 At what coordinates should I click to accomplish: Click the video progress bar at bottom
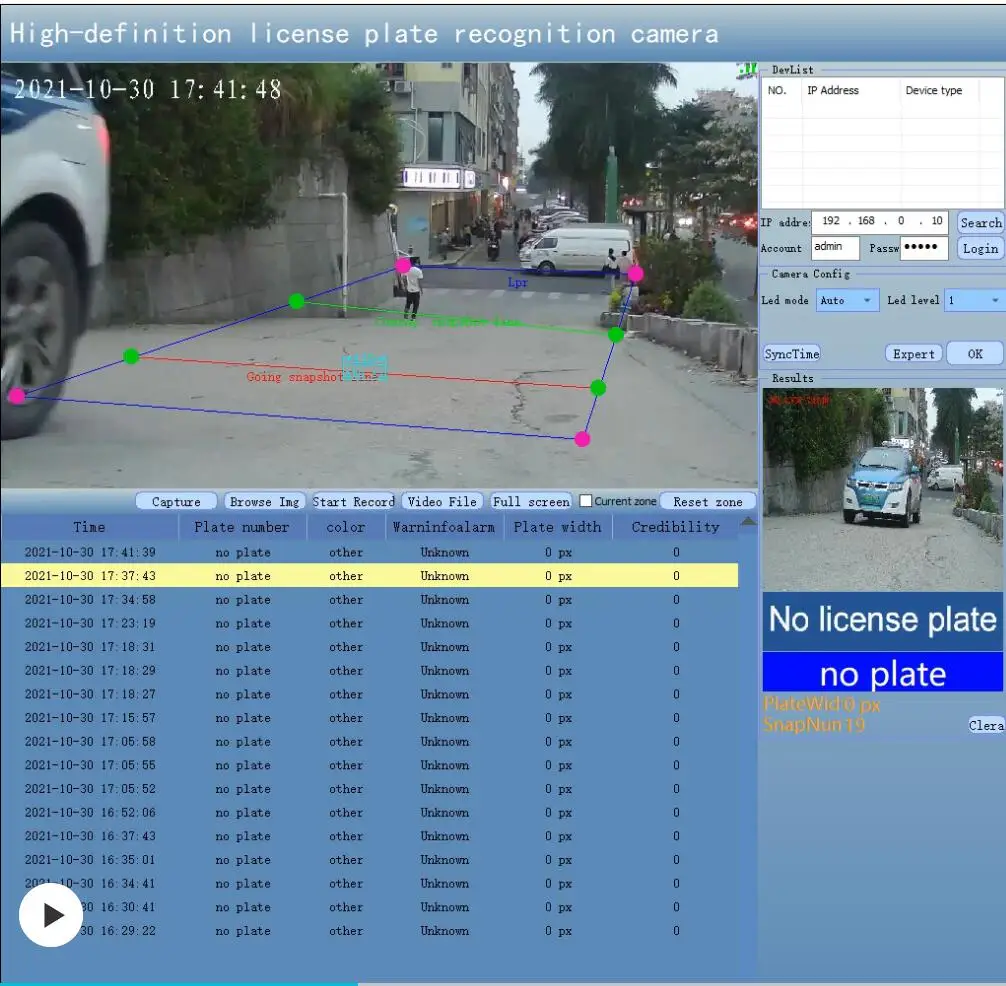click(x=503, y=983)
